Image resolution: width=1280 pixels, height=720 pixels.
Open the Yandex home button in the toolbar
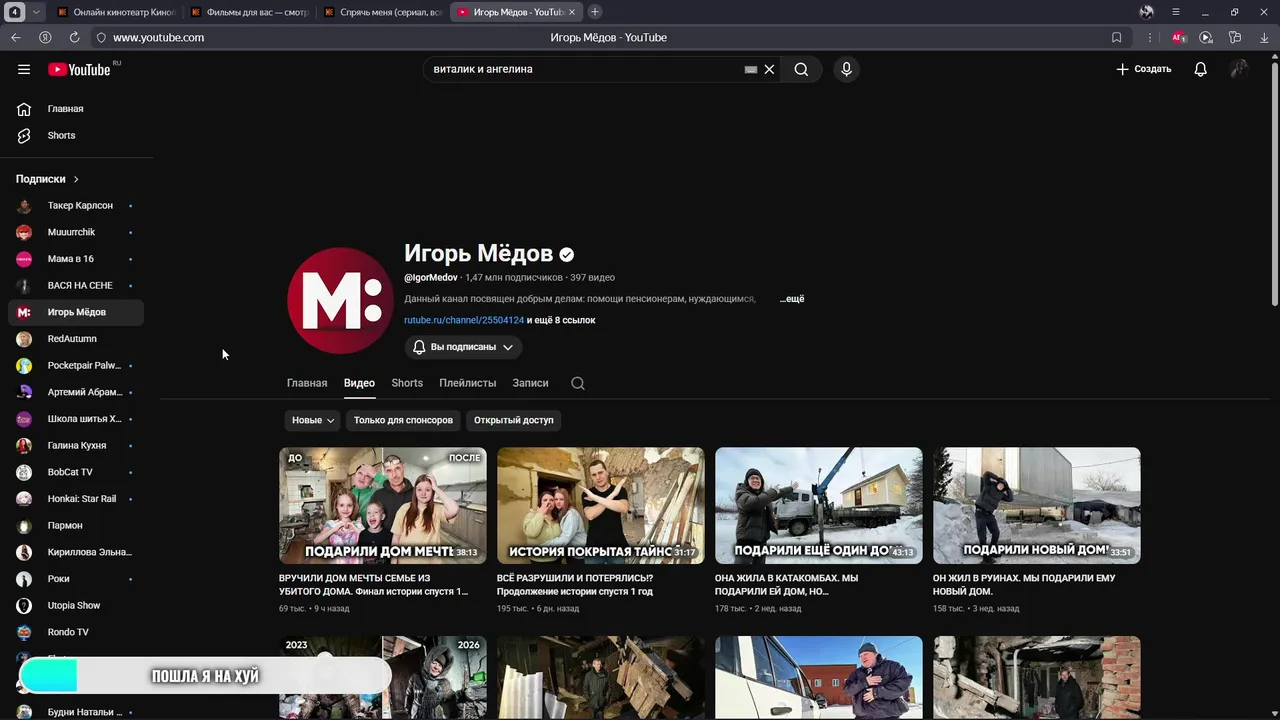[45, 37]
